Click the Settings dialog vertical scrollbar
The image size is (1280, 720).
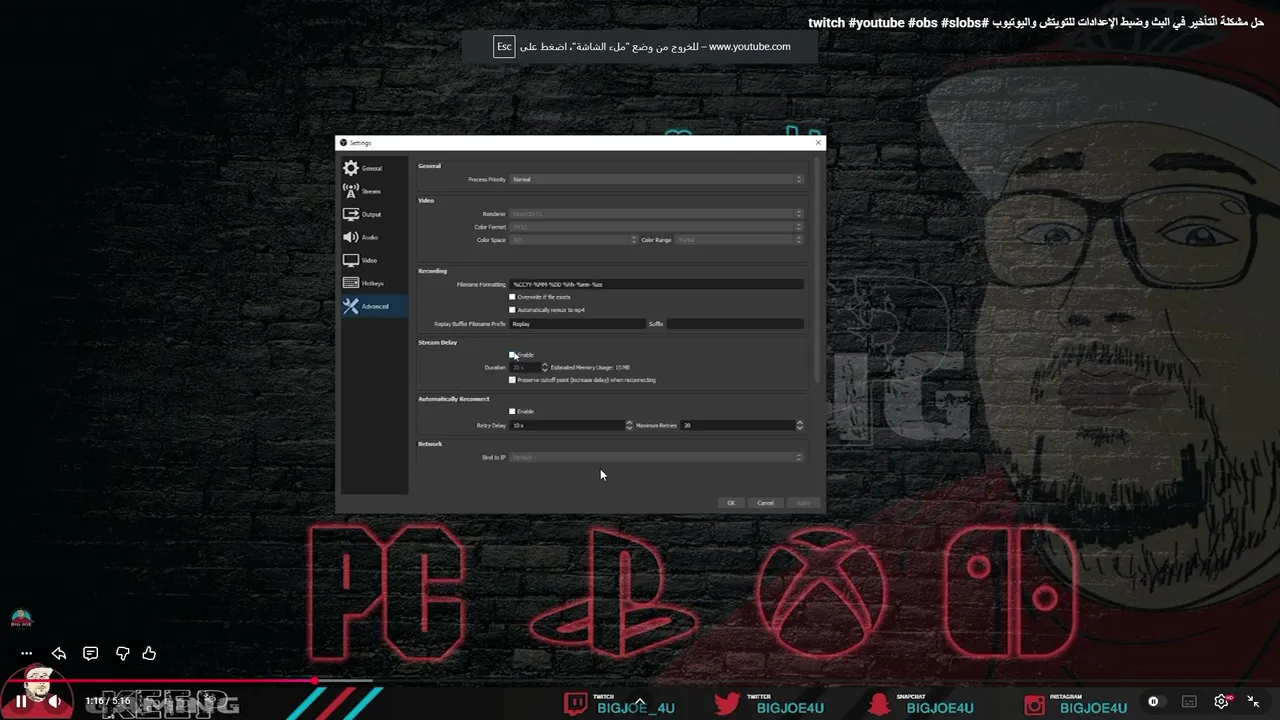tap(817, 270)
